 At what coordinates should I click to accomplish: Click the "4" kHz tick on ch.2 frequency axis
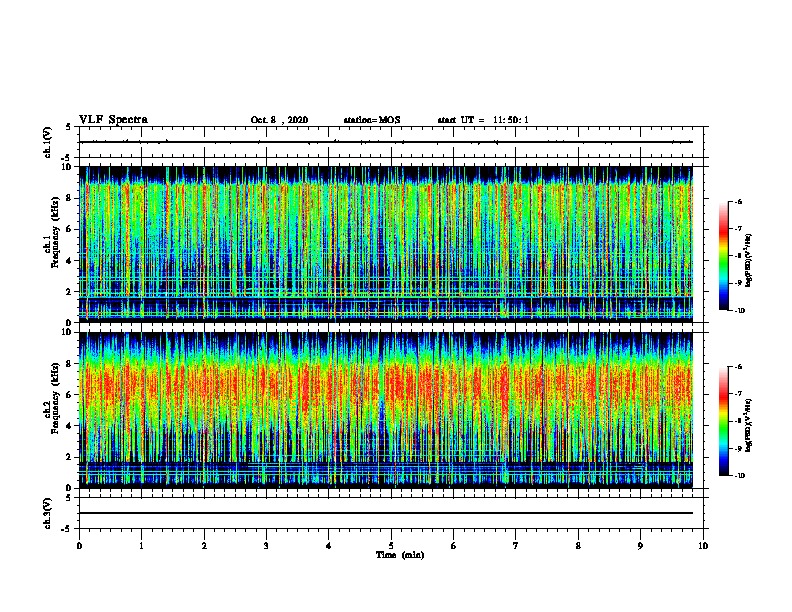pyautogui.click(x=69, y=426)
